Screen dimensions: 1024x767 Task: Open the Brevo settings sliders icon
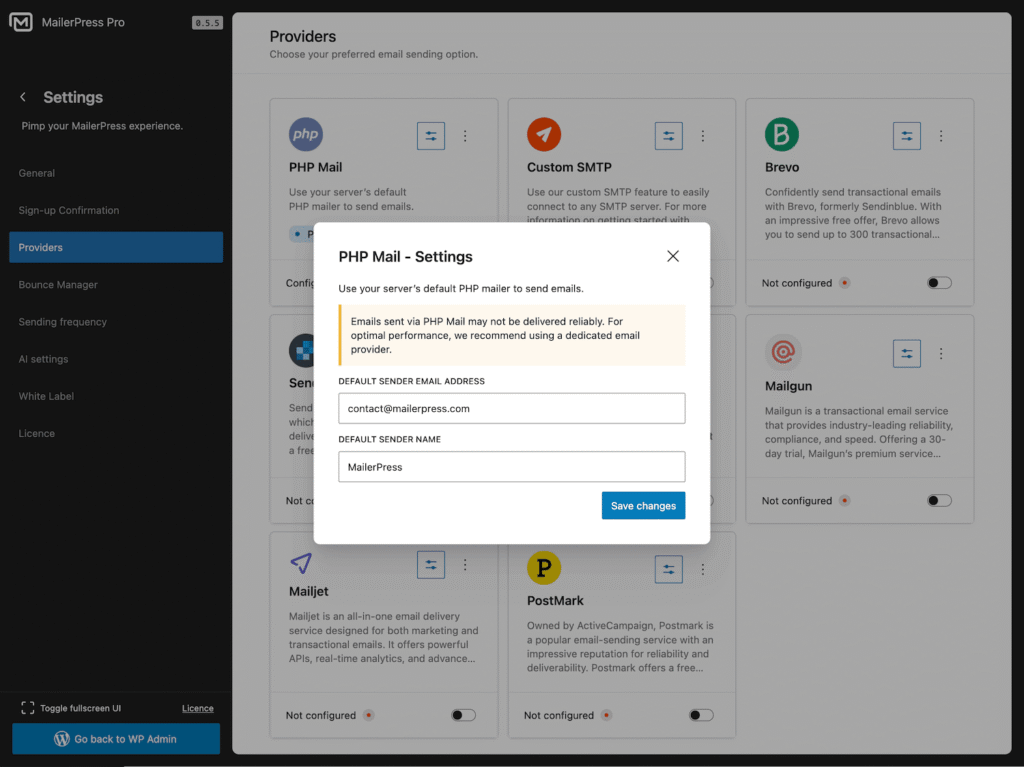pos(907,135)
